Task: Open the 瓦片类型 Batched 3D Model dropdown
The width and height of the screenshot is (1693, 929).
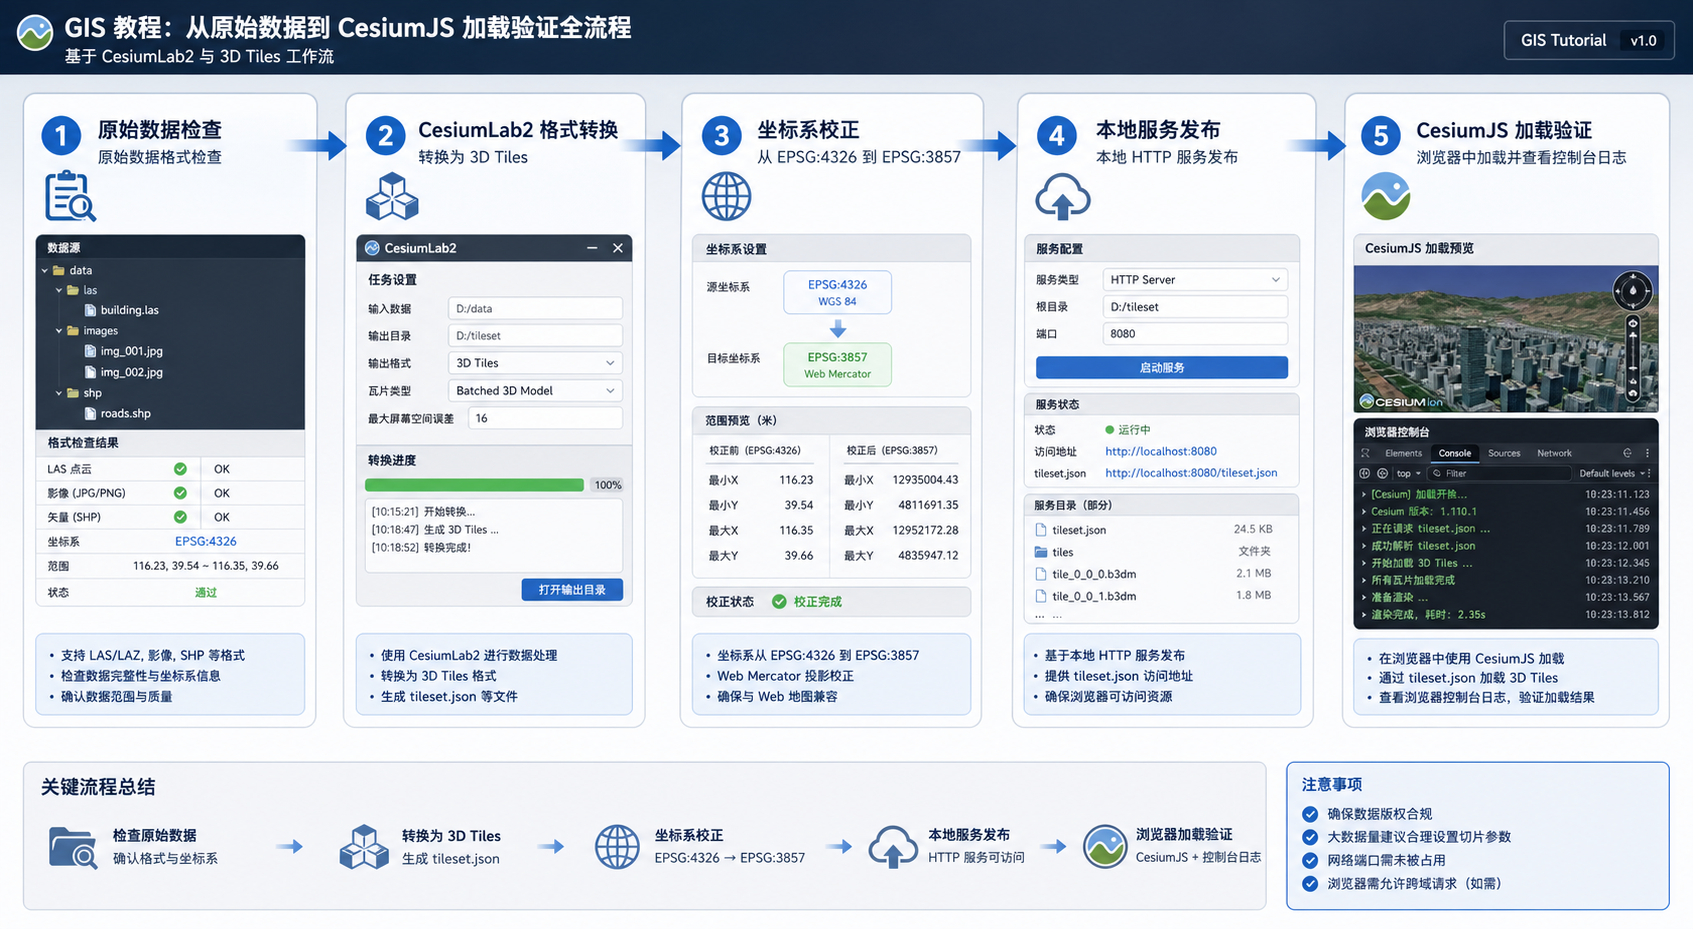Action: [x=535, y=391]
